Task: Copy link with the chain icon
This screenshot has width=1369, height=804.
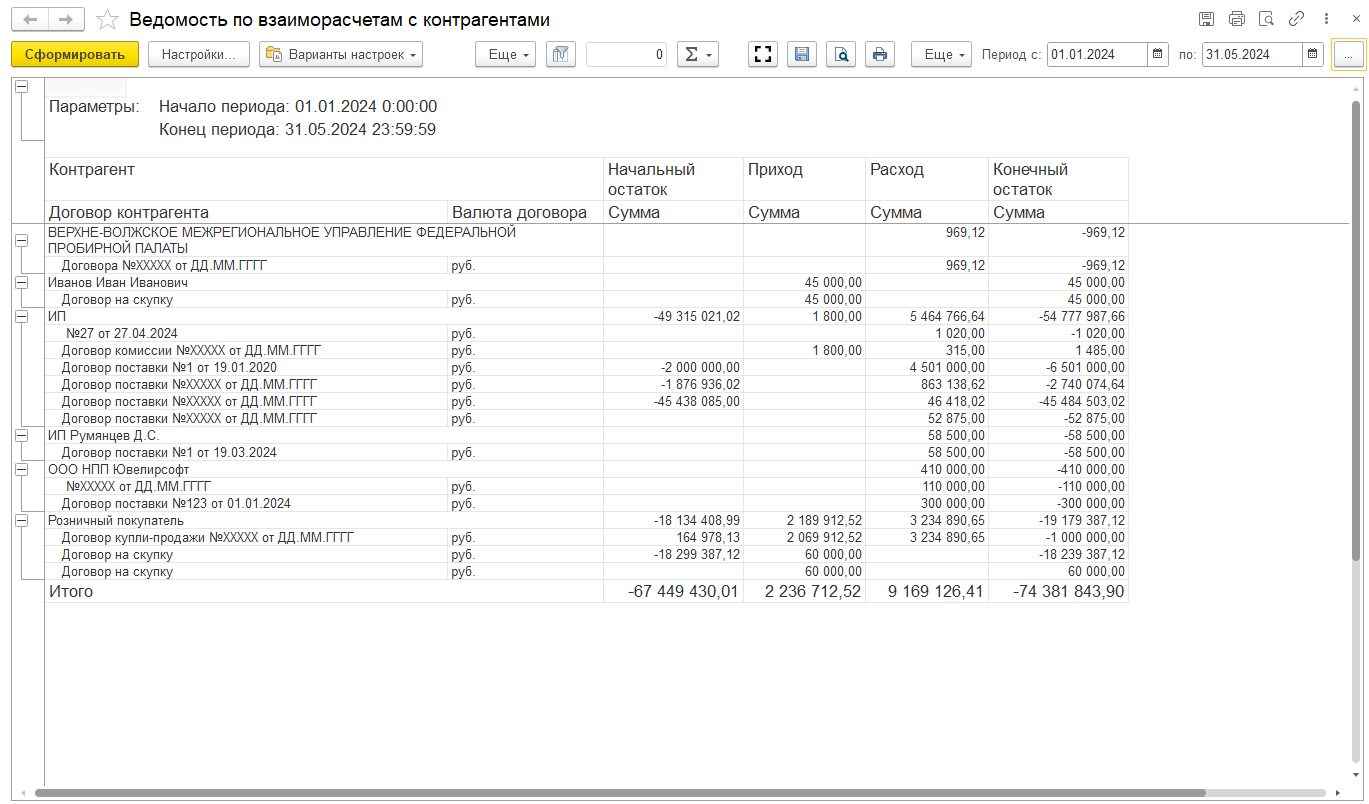Action: [x=1297, y=19]
